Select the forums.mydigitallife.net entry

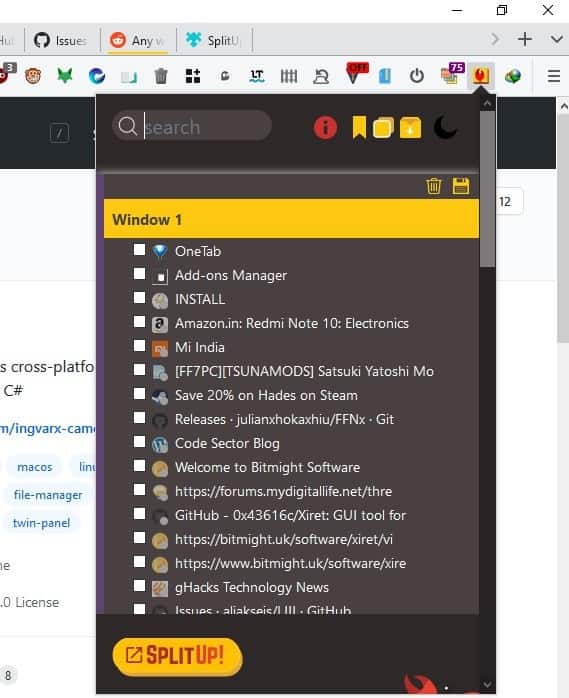[x=284, y=491]
